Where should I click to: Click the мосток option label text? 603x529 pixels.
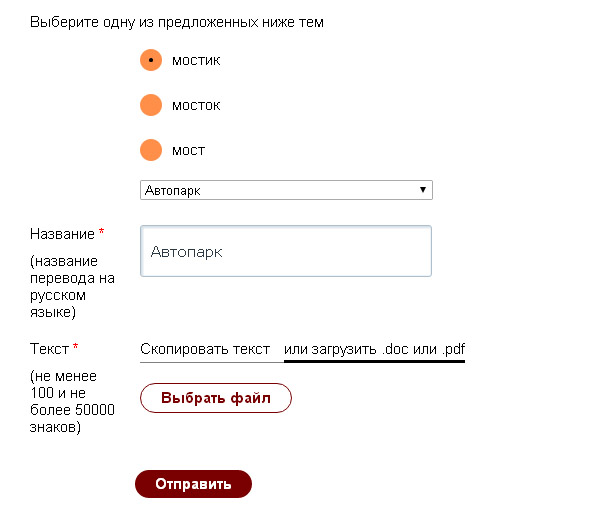click(196, 105)
